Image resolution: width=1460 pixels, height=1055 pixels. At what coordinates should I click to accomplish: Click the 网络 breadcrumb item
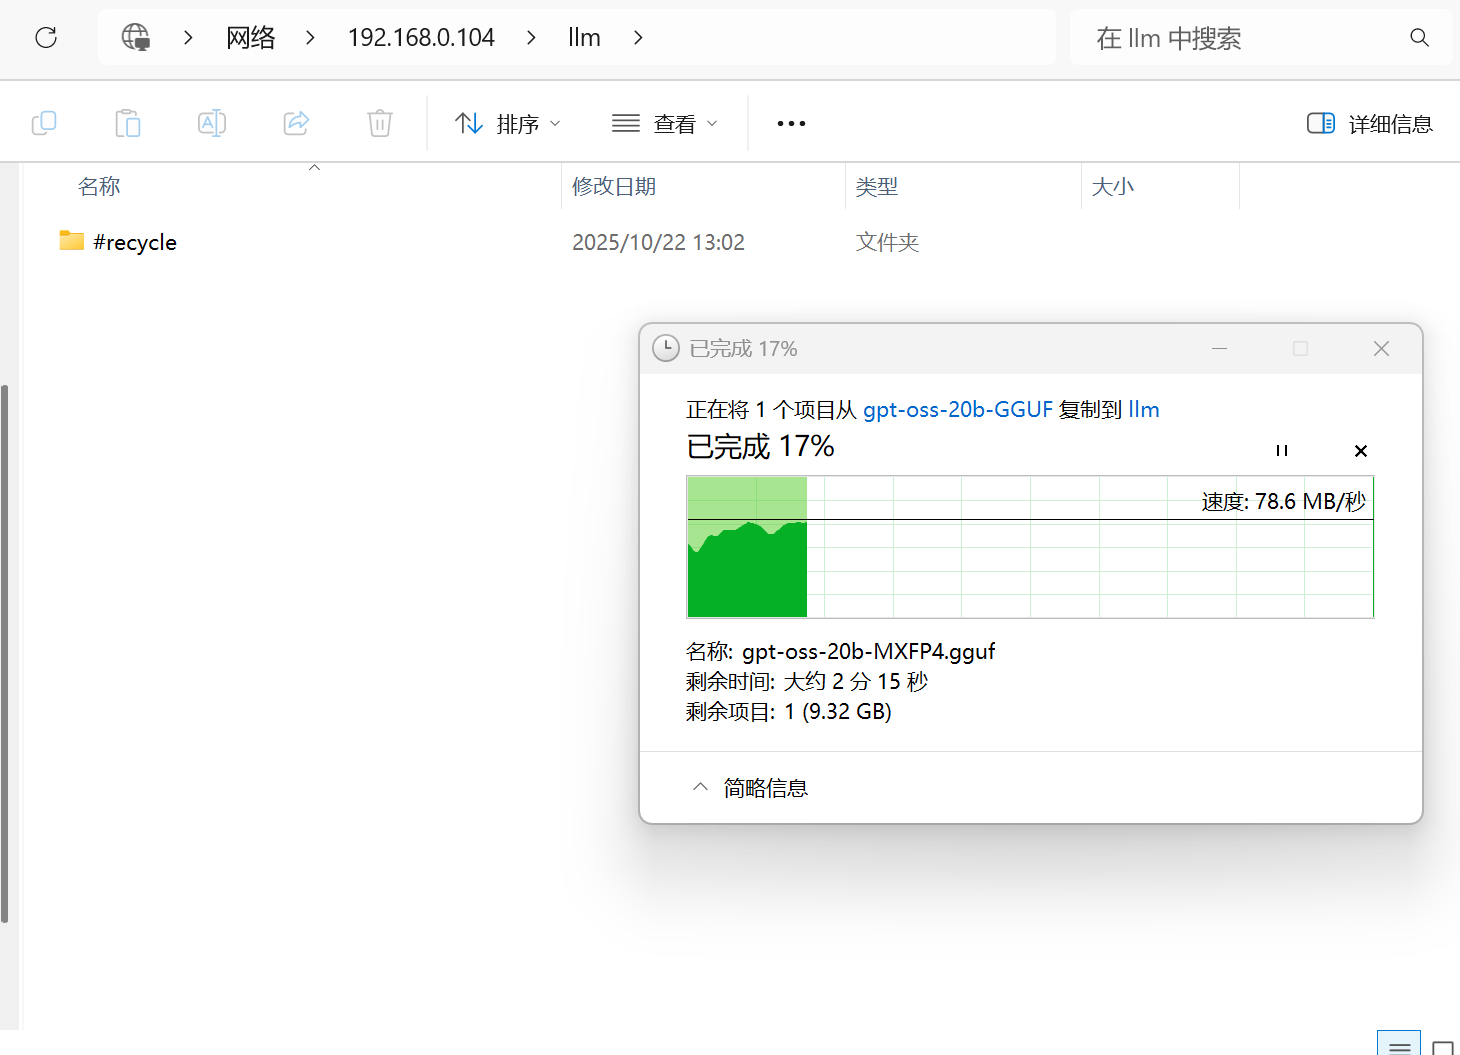coord(250,38)
